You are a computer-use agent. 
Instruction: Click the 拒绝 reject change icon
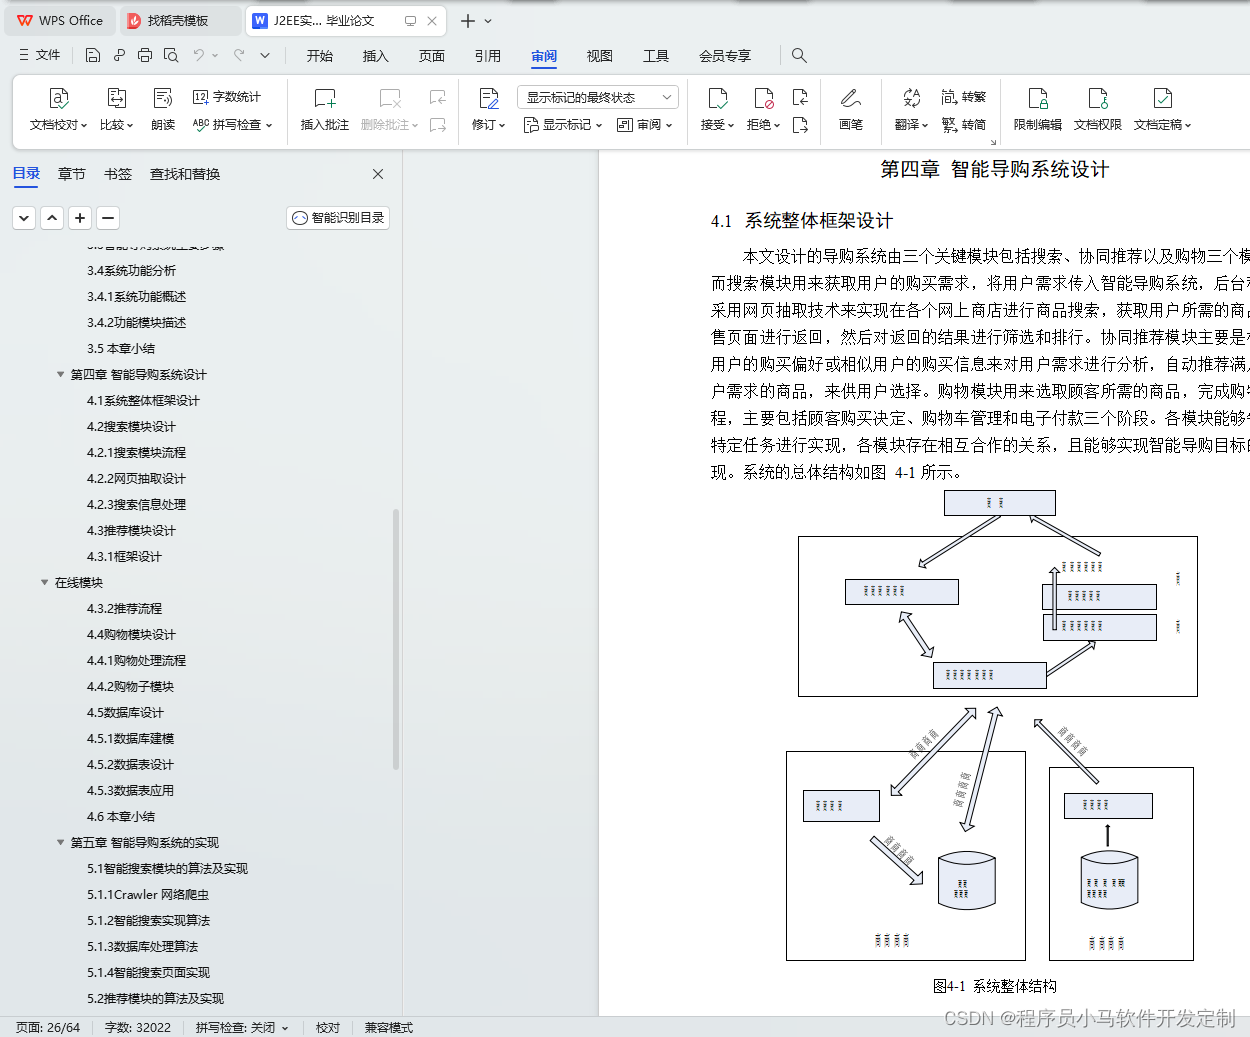[763, 98]
